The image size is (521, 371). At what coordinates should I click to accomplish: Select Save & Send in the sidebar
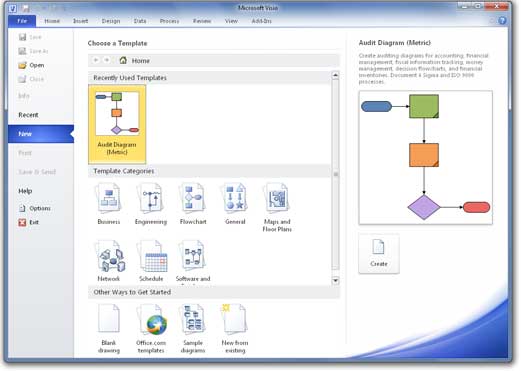(37, 172)
